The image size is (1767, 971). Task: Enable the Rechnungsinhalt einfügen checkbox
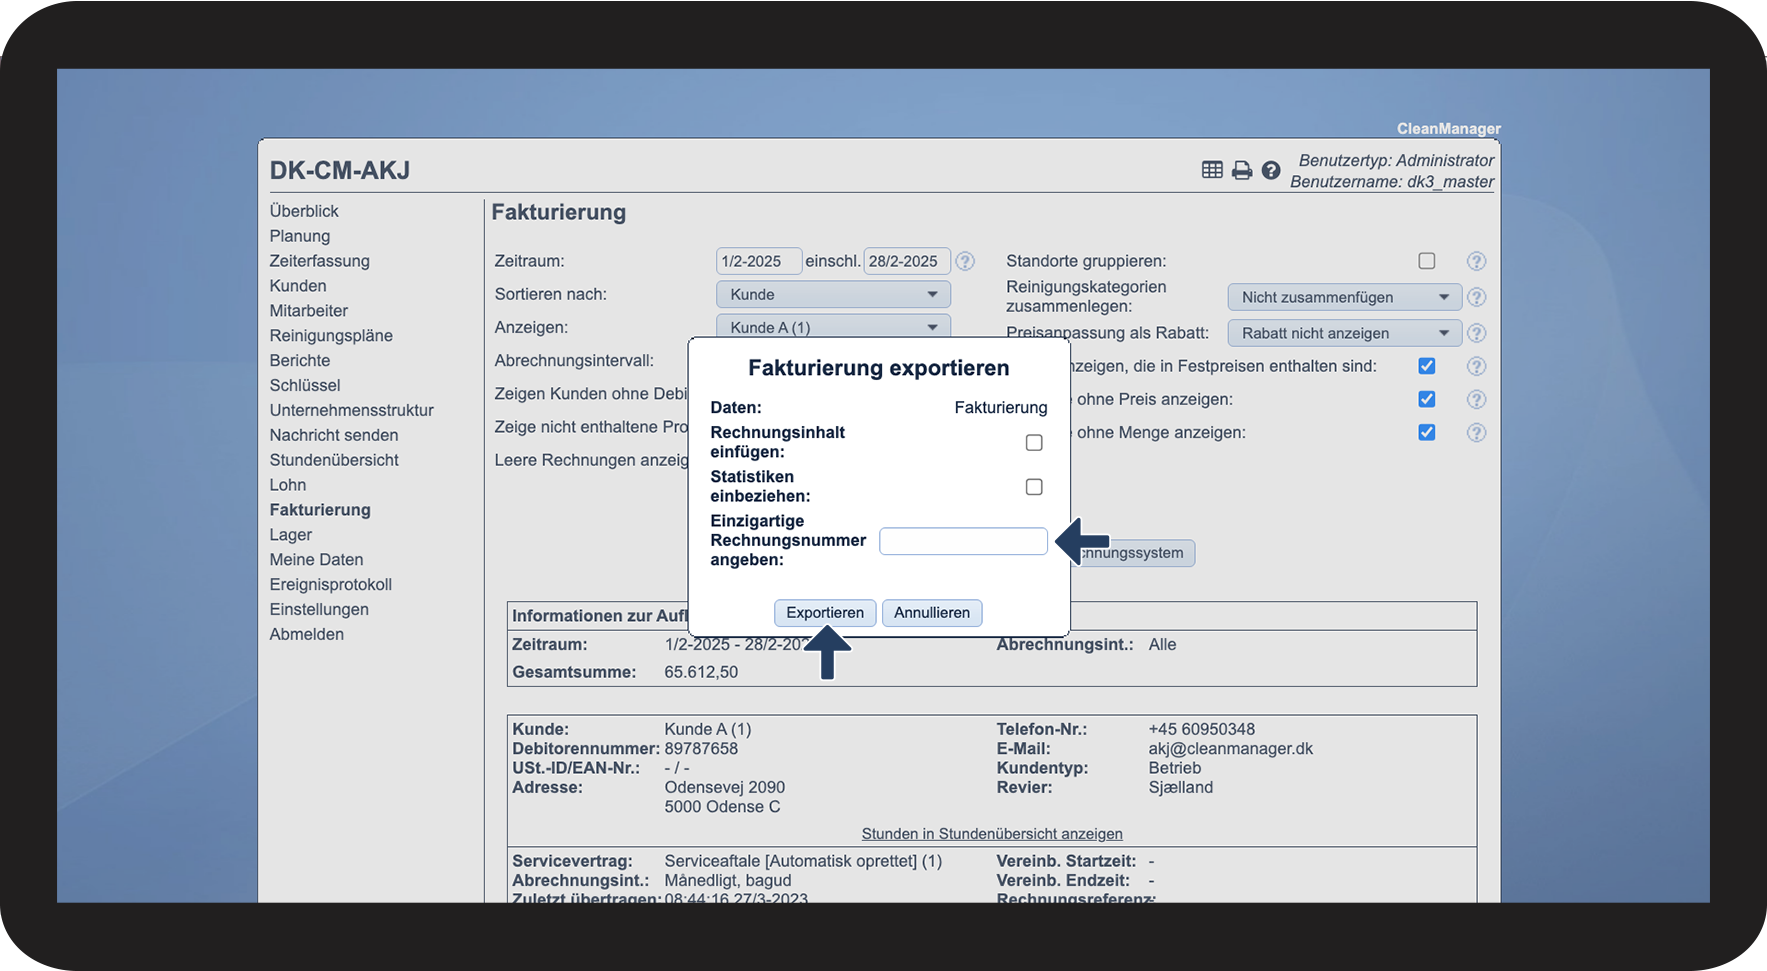click(1034, 443)
